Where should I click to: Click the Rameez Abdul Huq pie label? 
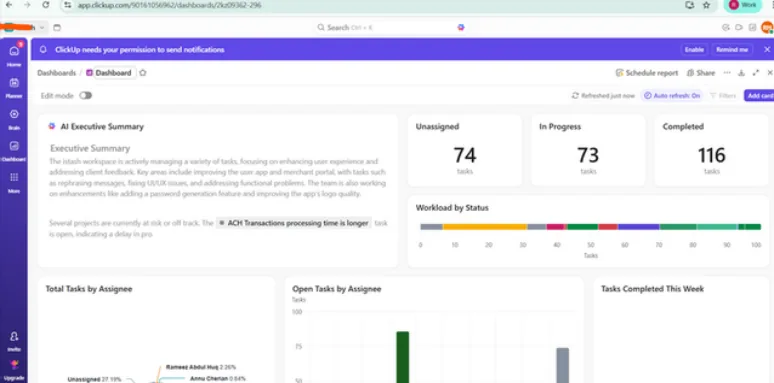201,367
